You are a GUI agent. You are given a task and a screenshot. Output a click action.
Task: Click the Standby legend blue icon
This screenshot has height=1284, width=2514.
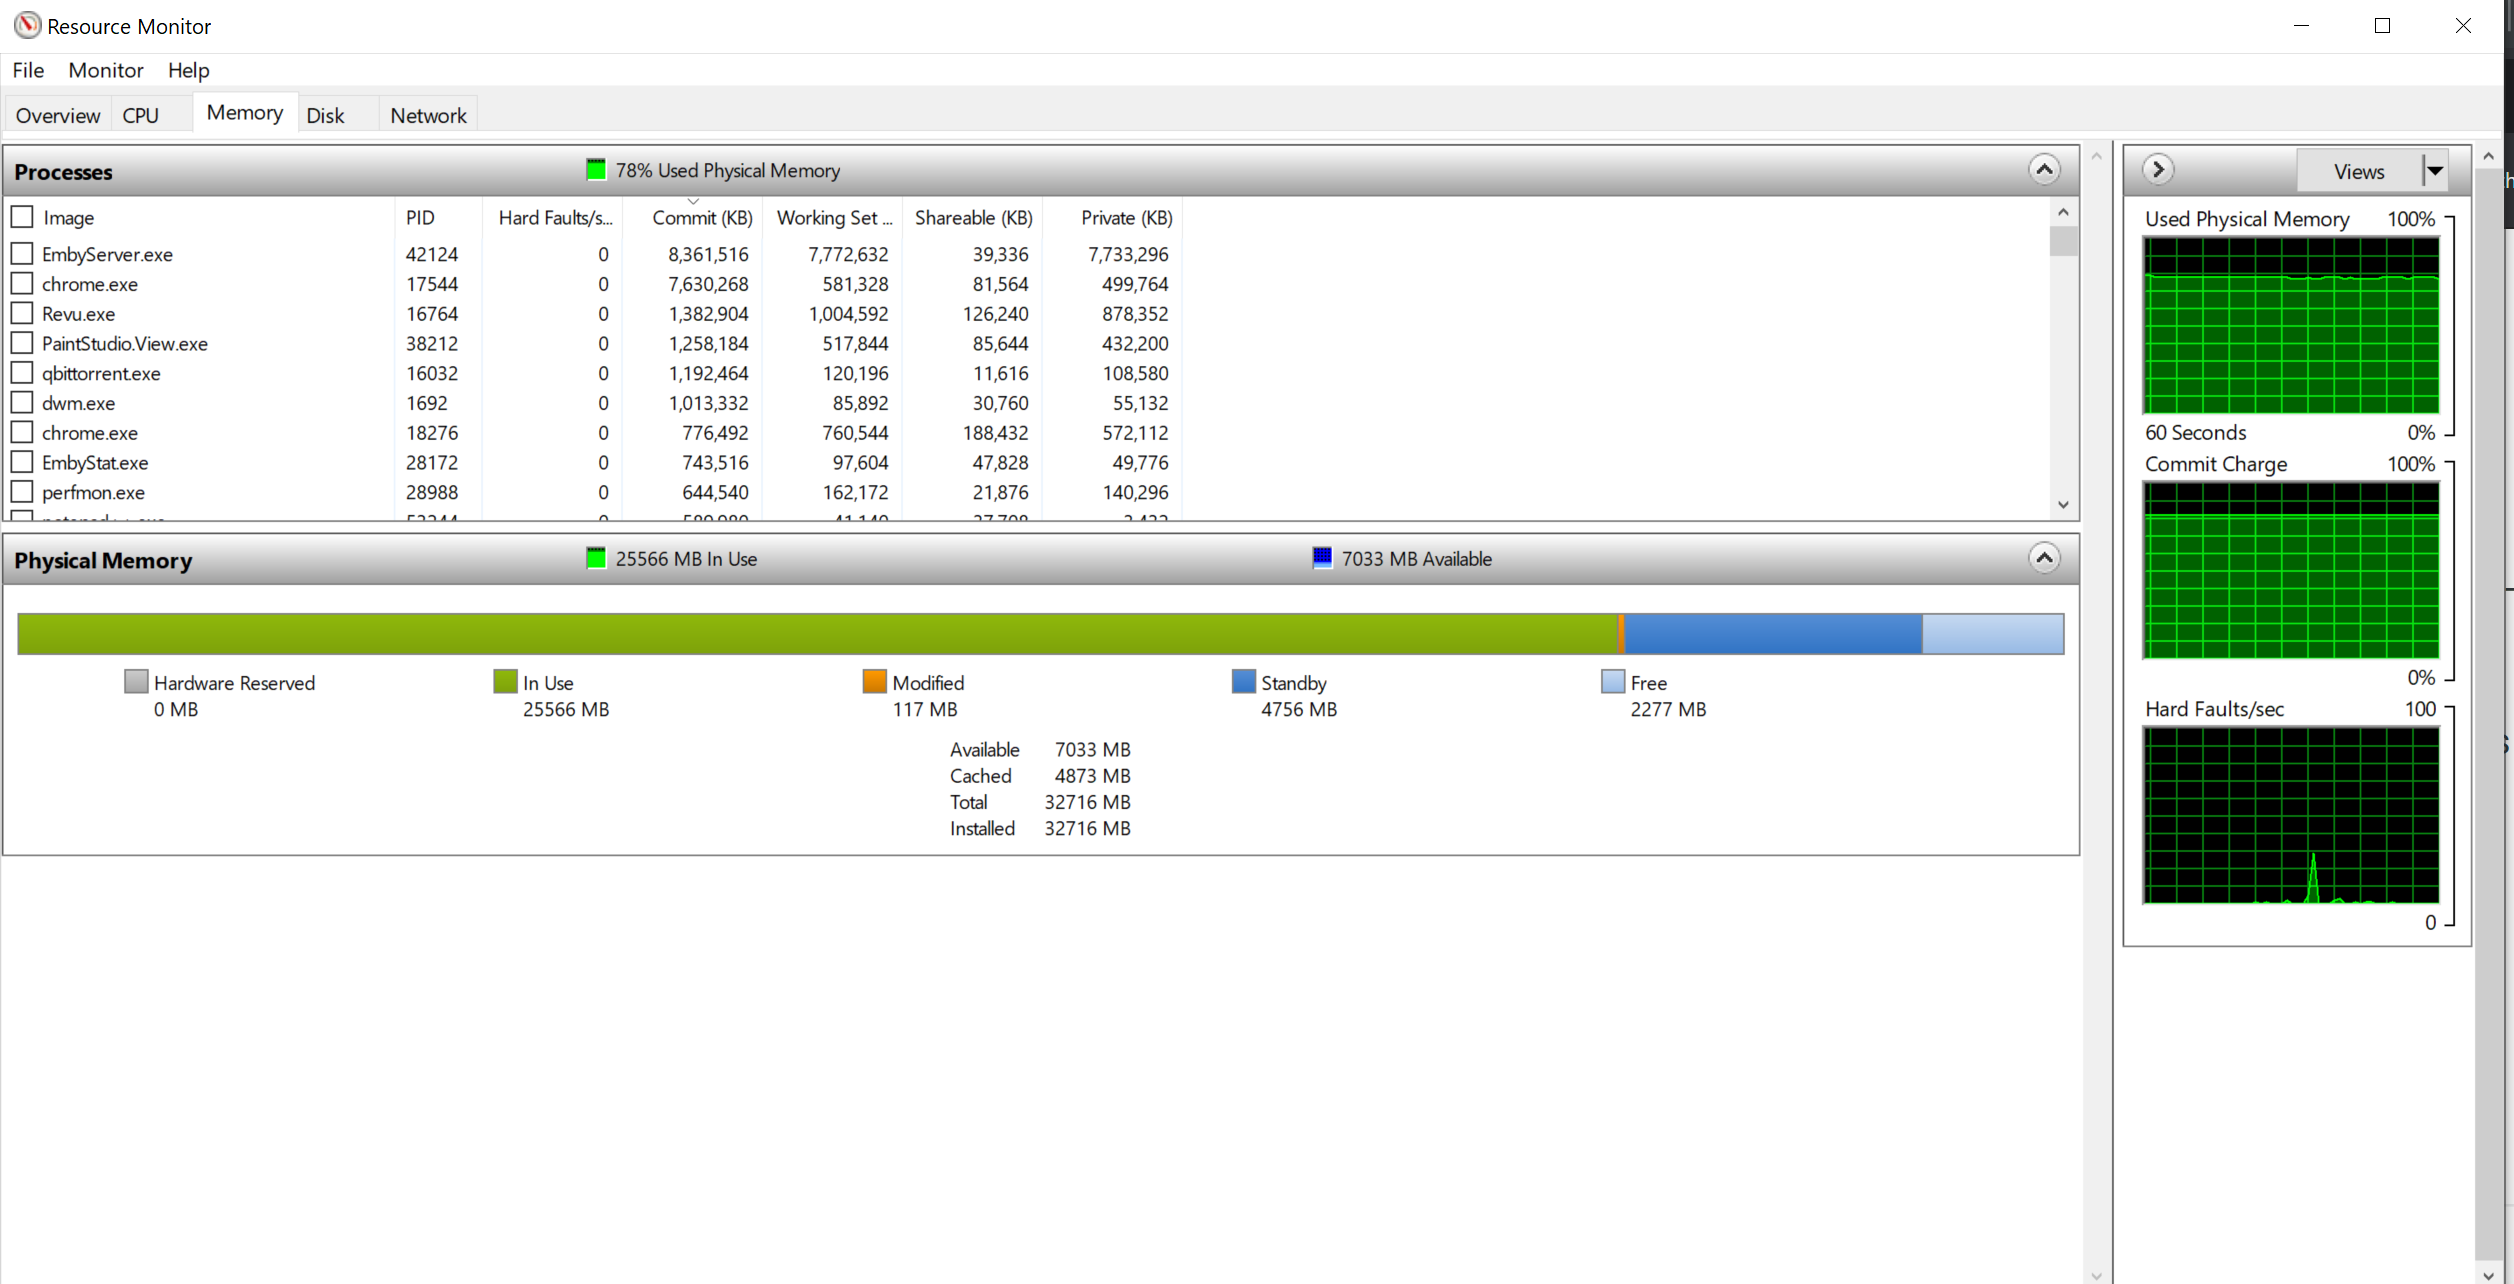tap(1243, 682)
